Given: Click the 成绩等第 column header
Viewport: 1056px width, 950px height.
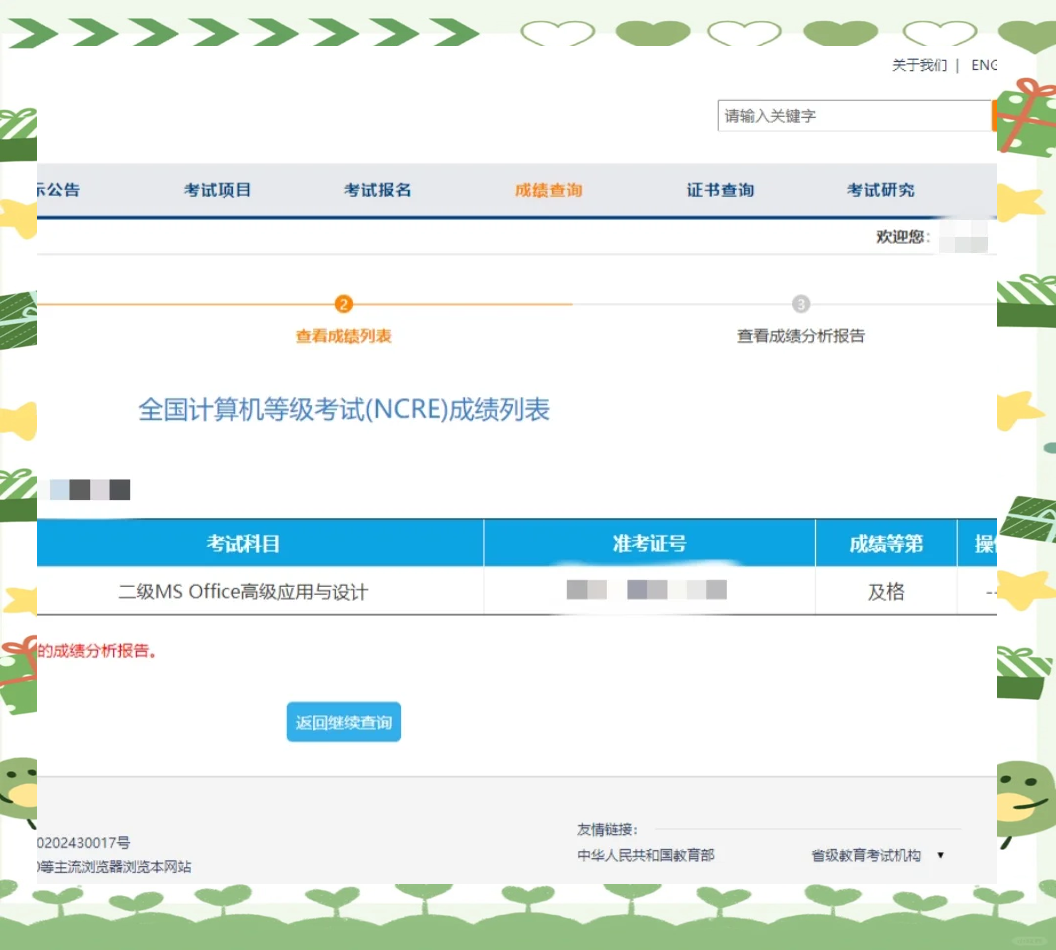Looking at the screenshot, I should point(886,544).
